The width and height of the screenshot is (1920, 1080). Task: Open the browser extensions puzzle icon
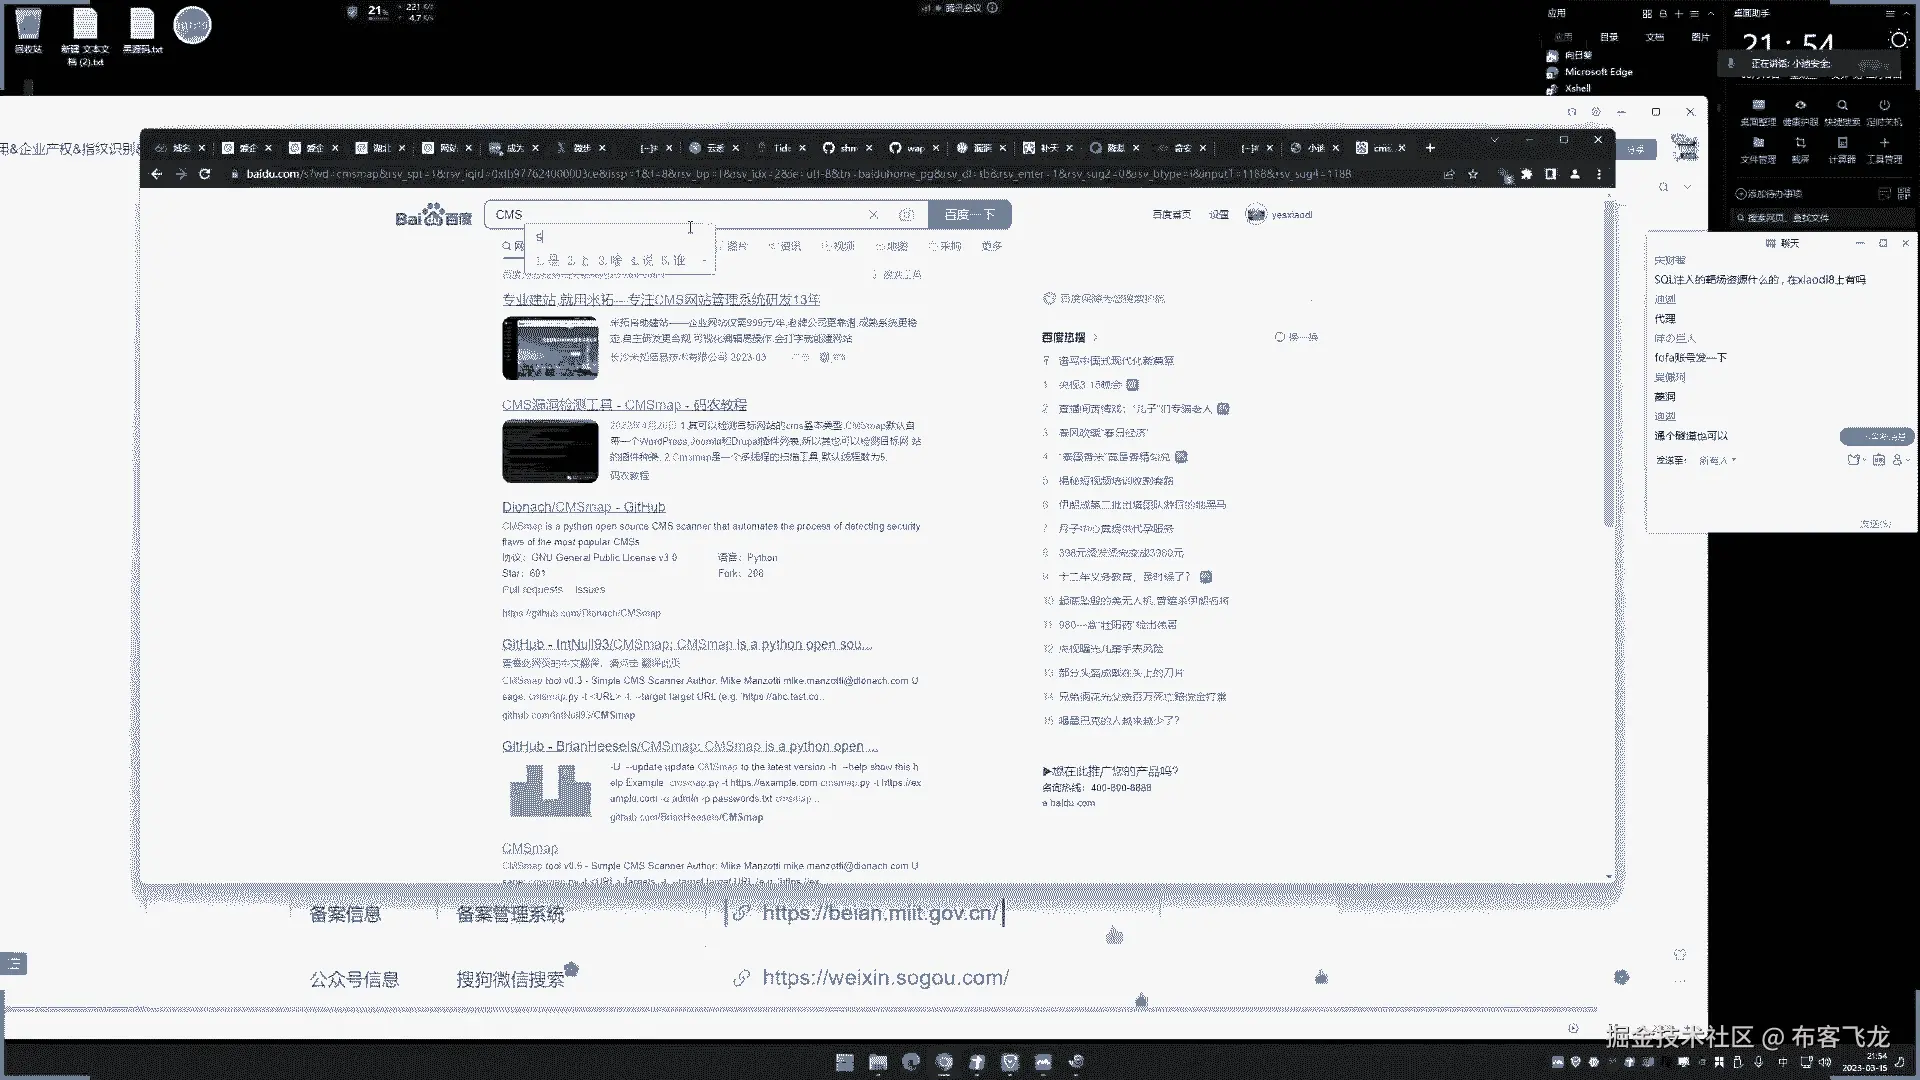1527,174
